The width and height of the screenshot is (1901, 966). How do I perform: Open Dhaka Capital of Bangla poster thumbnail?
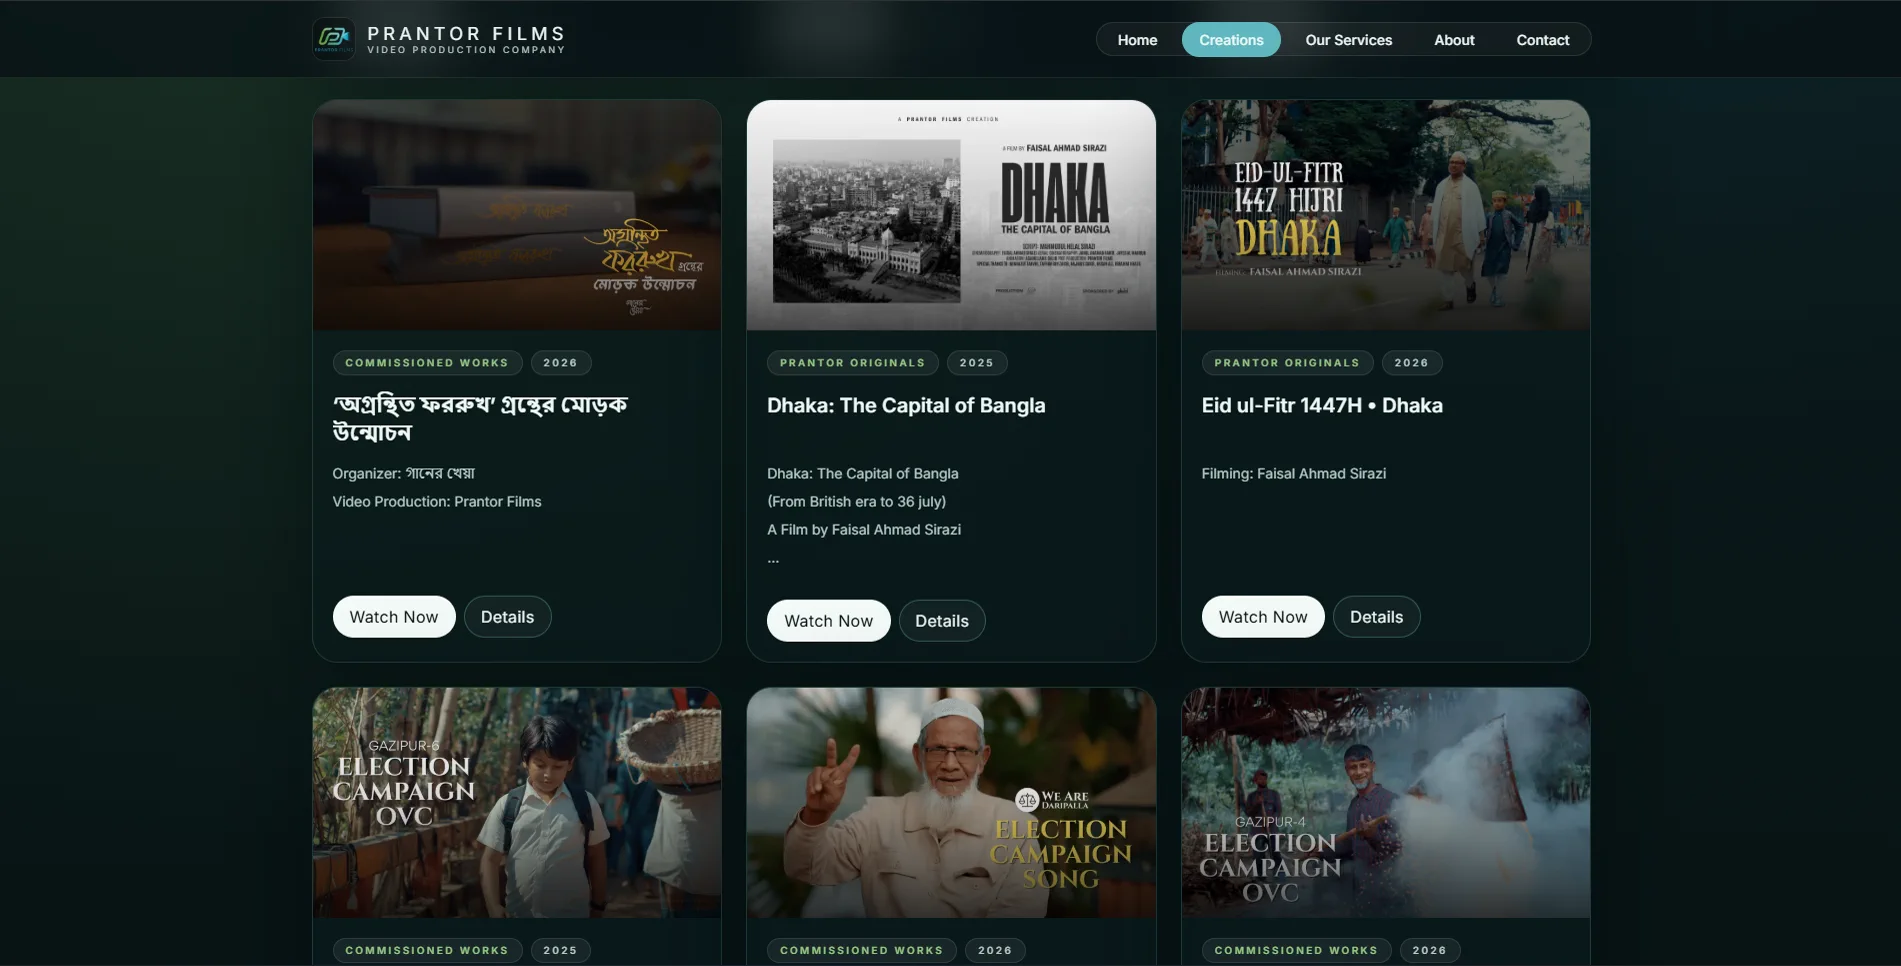[951, 215]
